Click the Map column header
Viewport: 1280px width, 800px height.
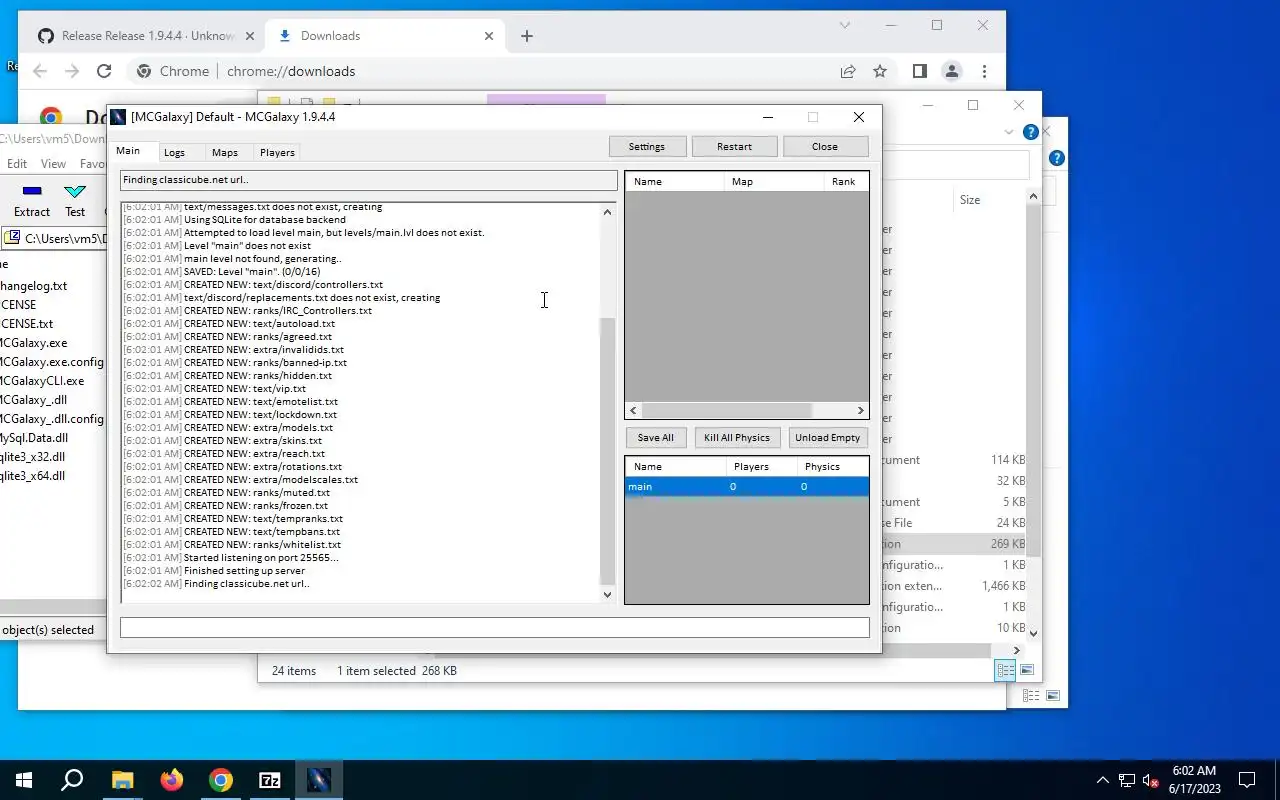click(773, 181)
